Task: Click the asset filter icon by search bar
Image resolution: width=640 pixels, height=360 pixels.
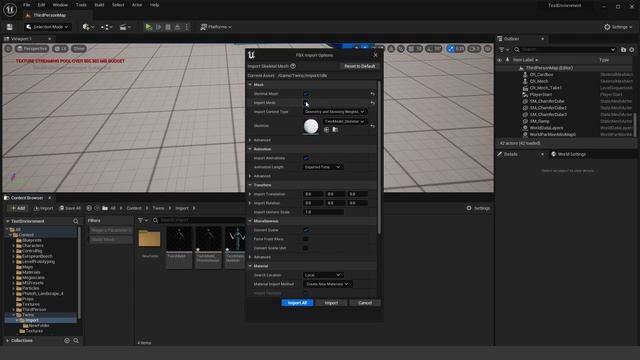Action: pos(142,220)
